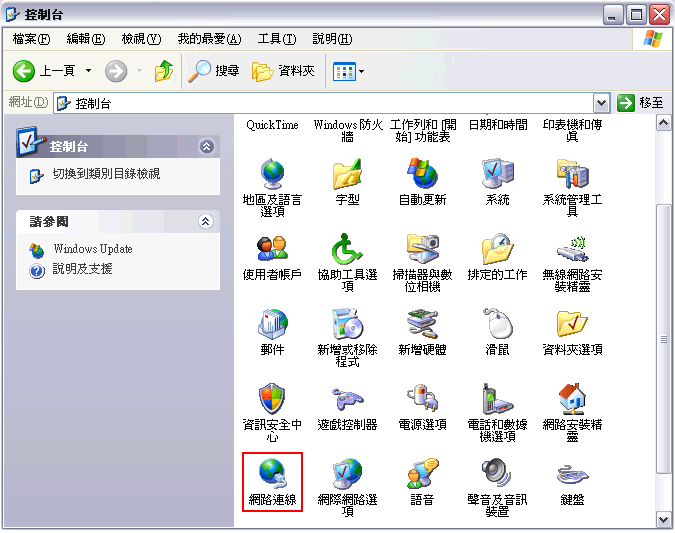Viewport: 675px width, 533px height.
Task: Open the 字型 fonts folder icon
Action: click(x=347, y=174)
